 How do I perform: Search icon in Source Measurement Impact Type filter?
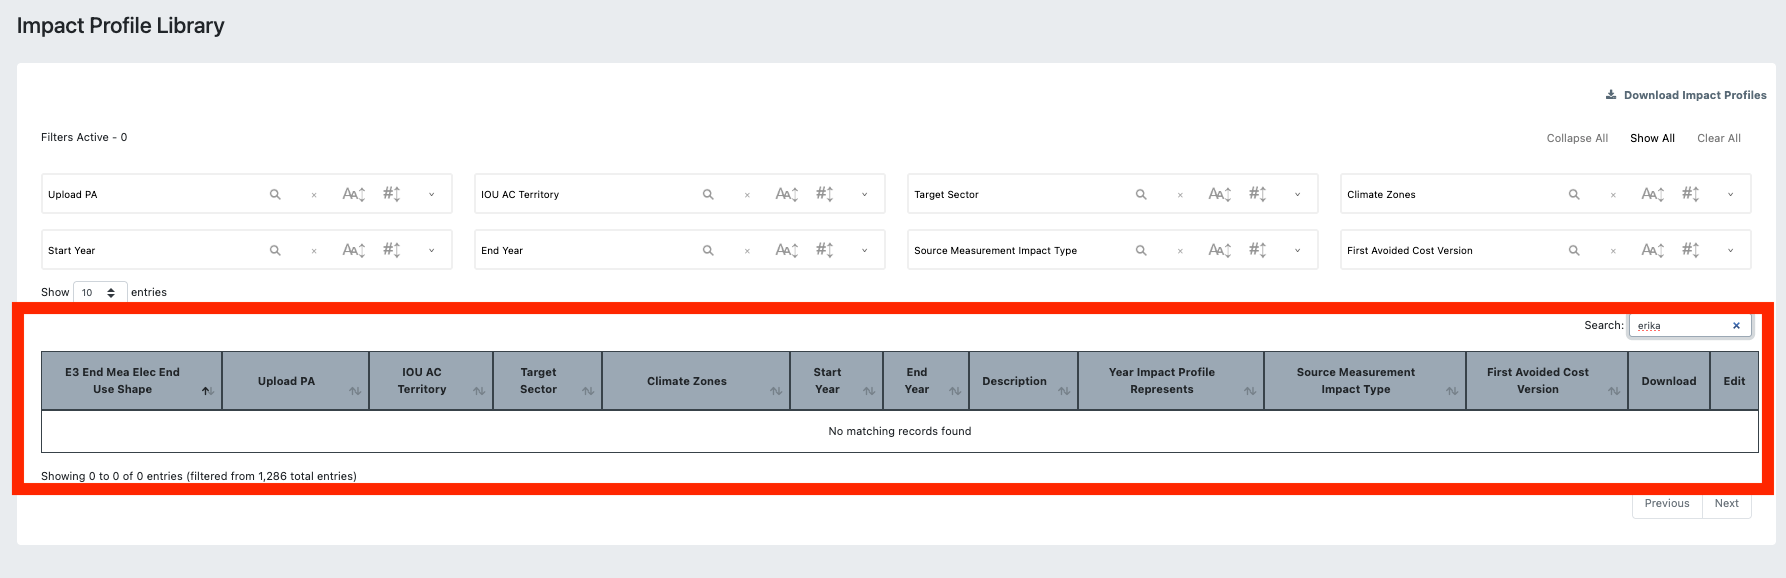1141,250
